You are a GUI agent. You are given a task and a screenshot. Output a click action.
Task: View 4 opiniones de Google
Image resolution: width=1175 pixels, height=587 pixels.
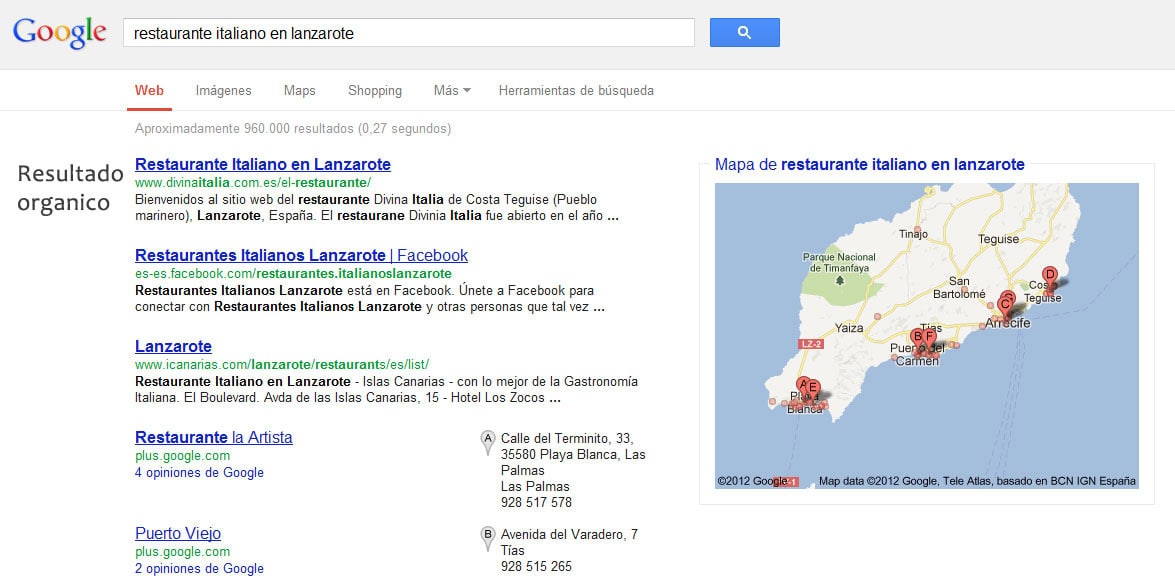(x=199, y=473)
